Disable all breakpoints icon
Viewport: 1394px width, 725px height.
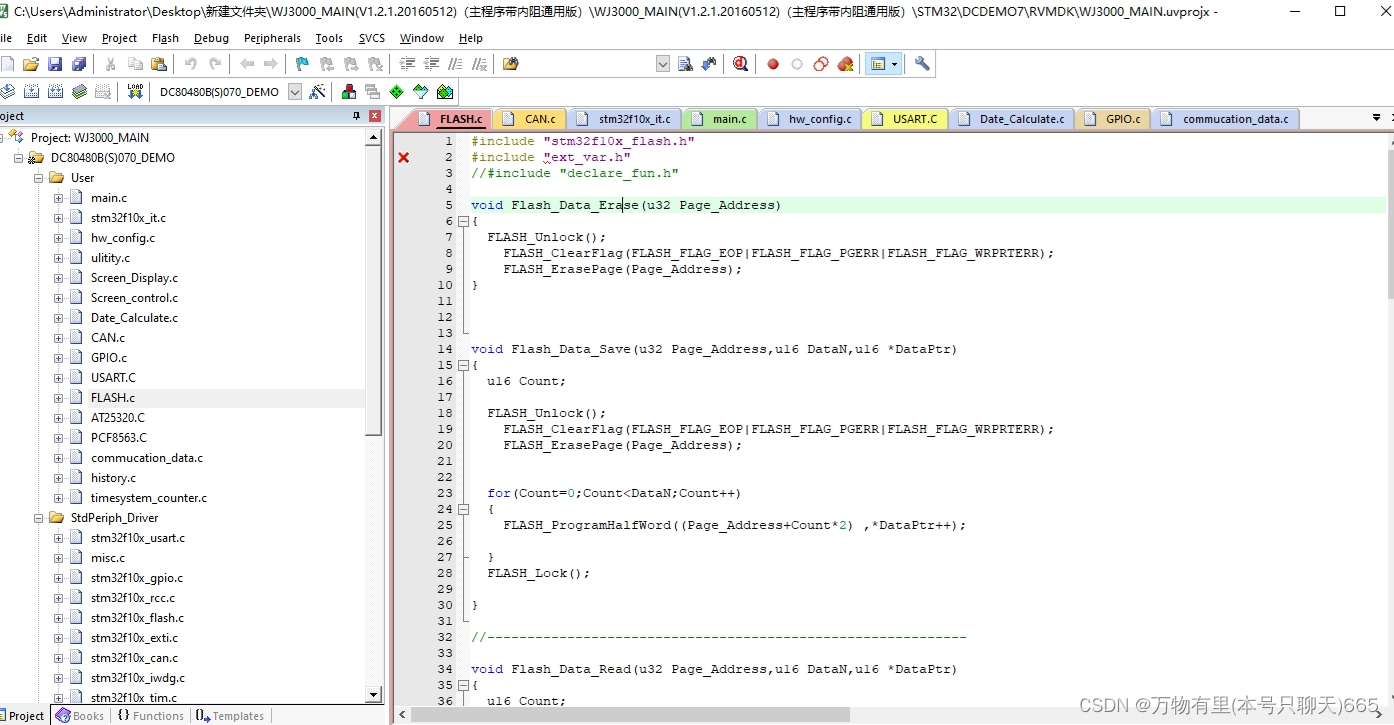pyautogui.click(x=821, y=64)
